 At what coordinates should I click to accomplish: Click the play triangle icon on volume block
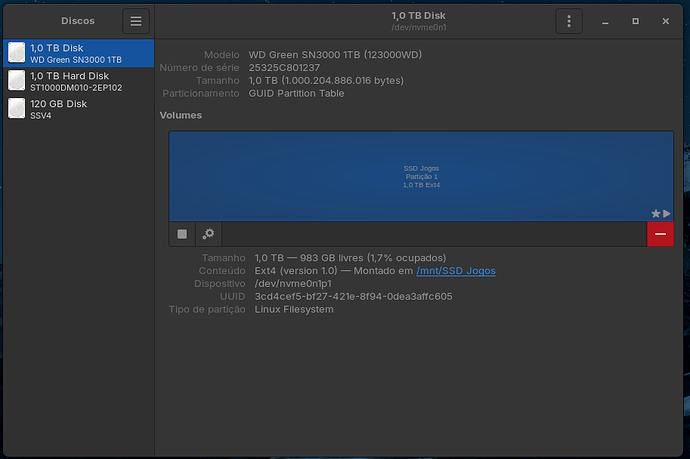point(667,213)
